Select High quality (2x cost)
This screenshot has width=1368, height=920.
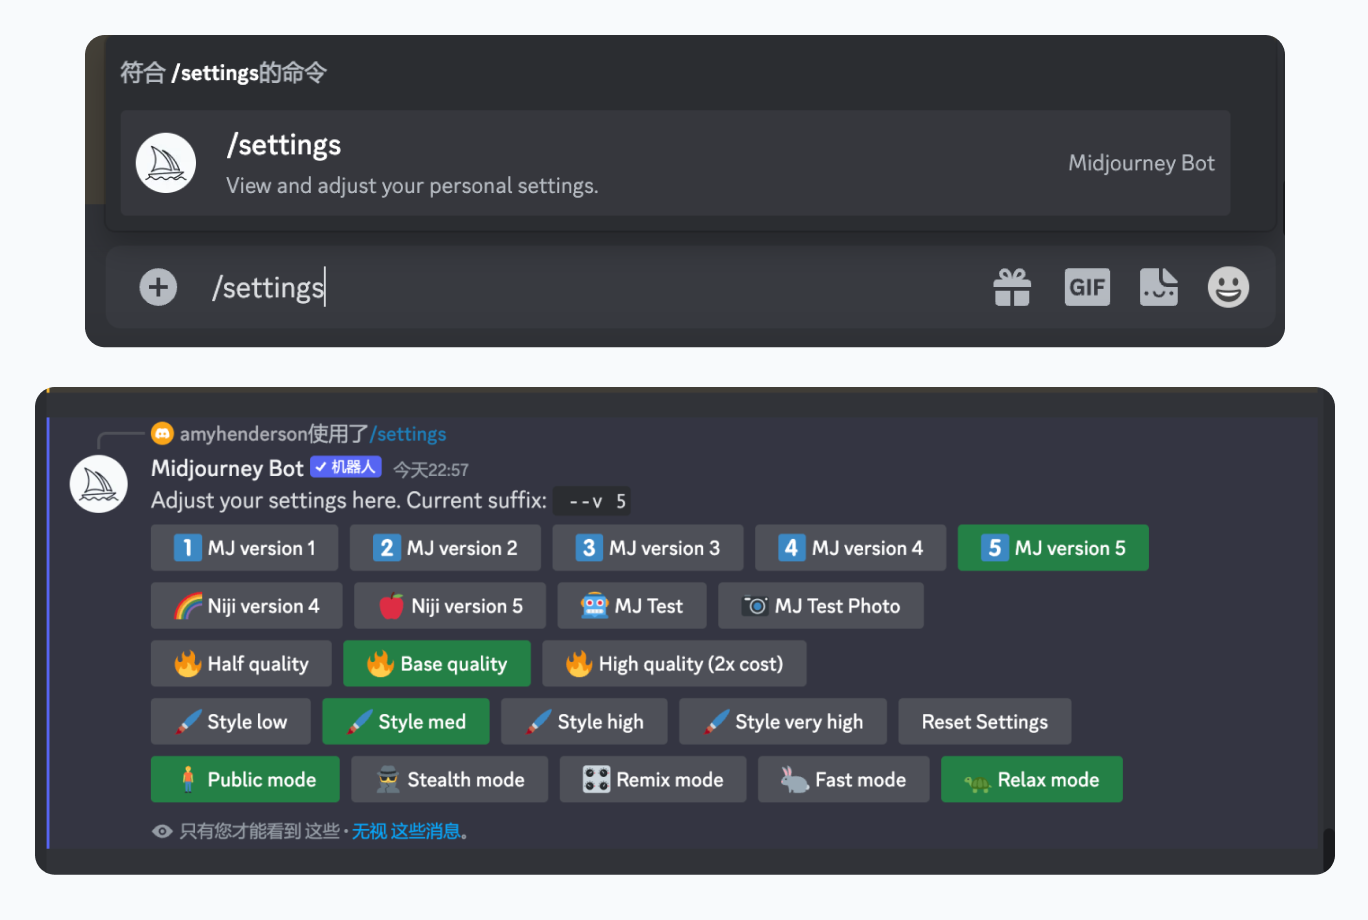pos(673,664)
